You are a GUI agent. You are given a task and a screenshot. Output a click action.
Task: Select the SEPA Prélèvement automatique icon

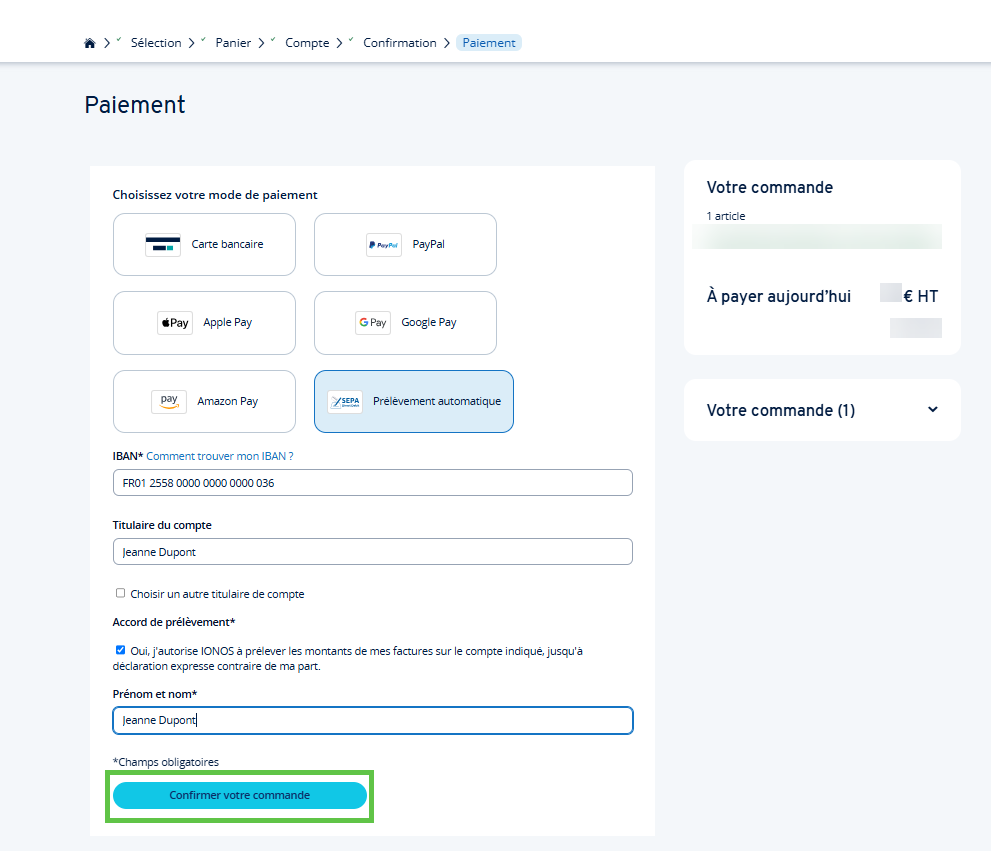pos(345,402)
